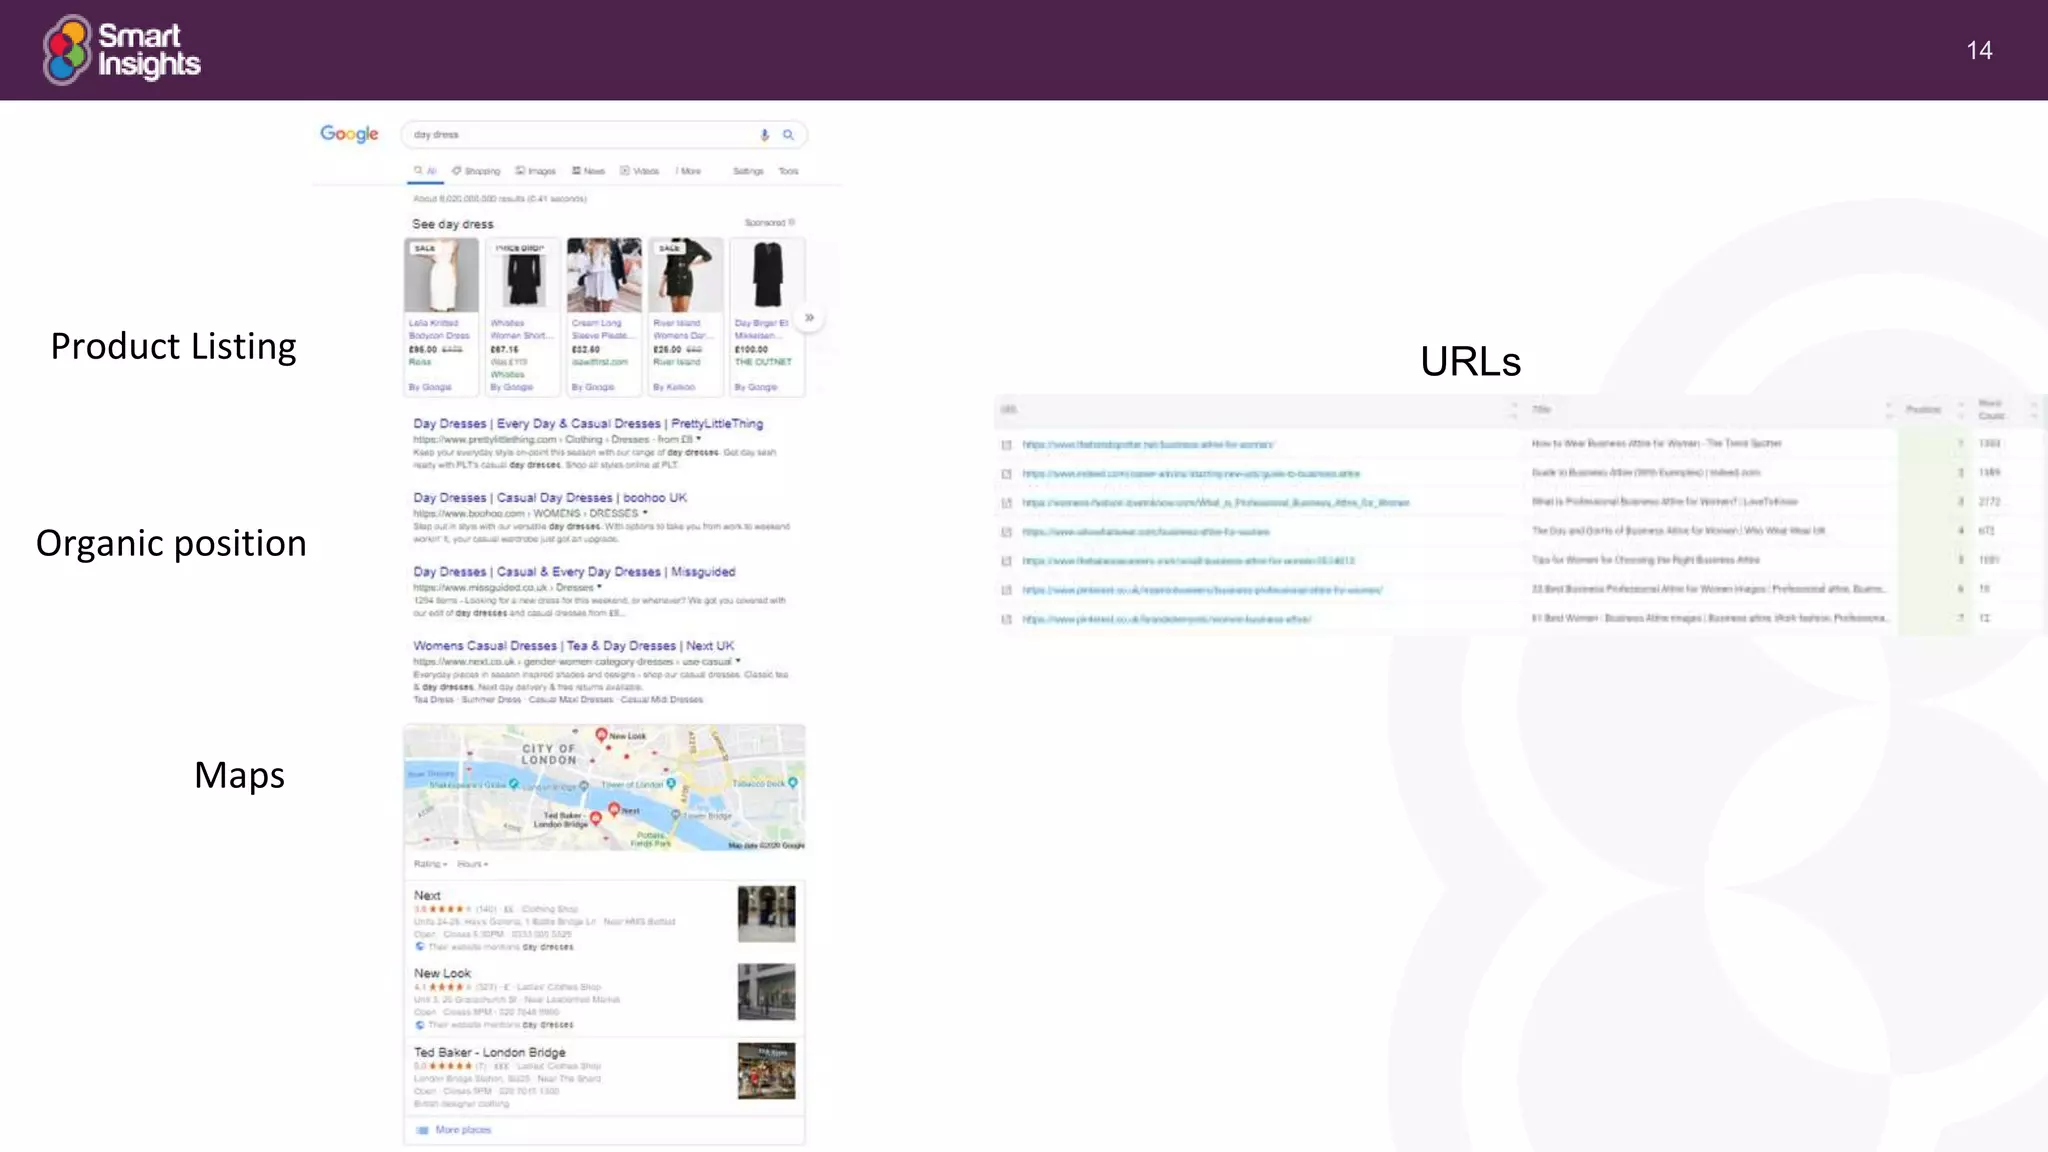Click the 'URLs' heading text
The height and width of the screenshot is (1152, 2048).
[1470, 361]
